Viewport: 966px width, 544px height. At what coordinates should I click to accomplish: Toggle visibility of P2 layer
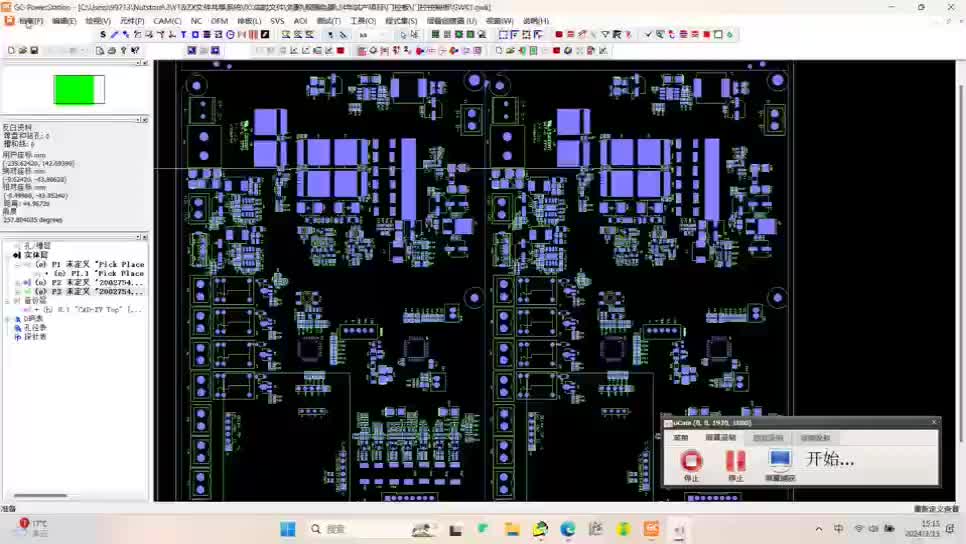[28, 283]
